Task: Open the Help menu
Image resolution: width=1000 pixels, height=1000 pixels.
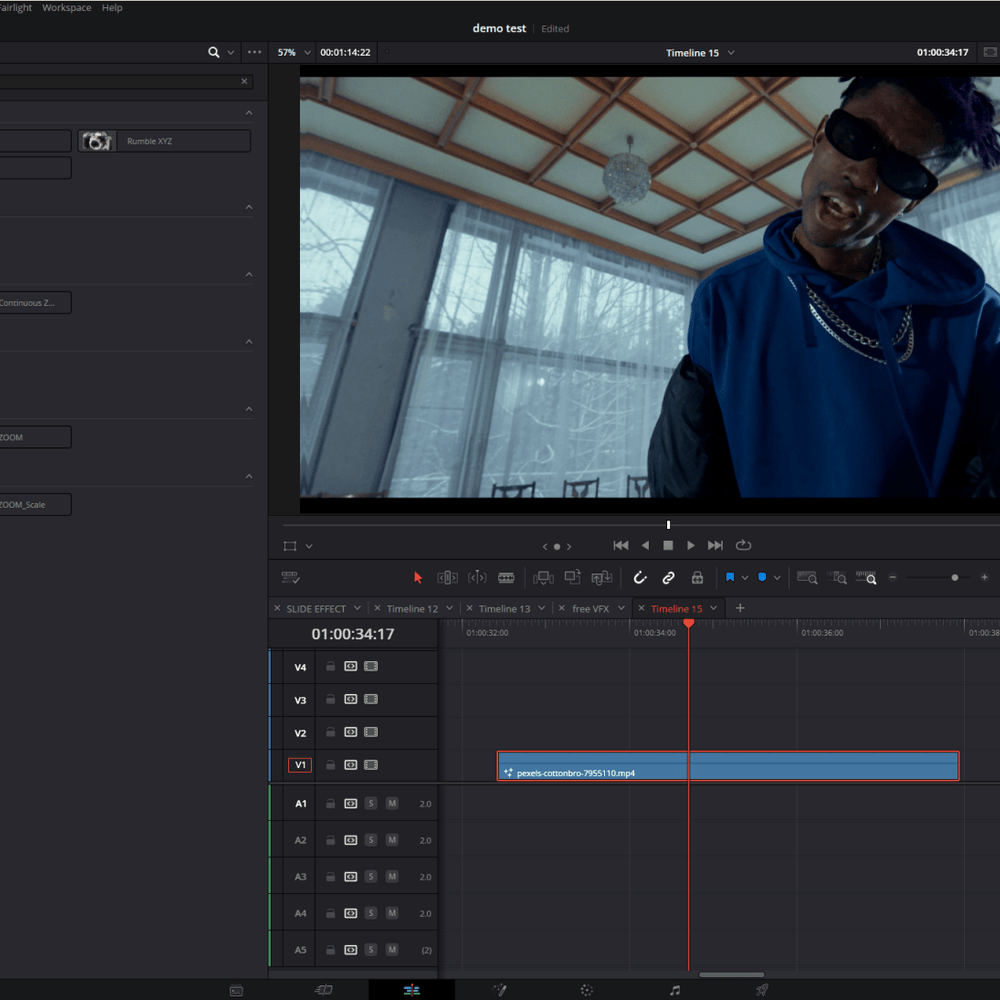Action: [112, 8]
